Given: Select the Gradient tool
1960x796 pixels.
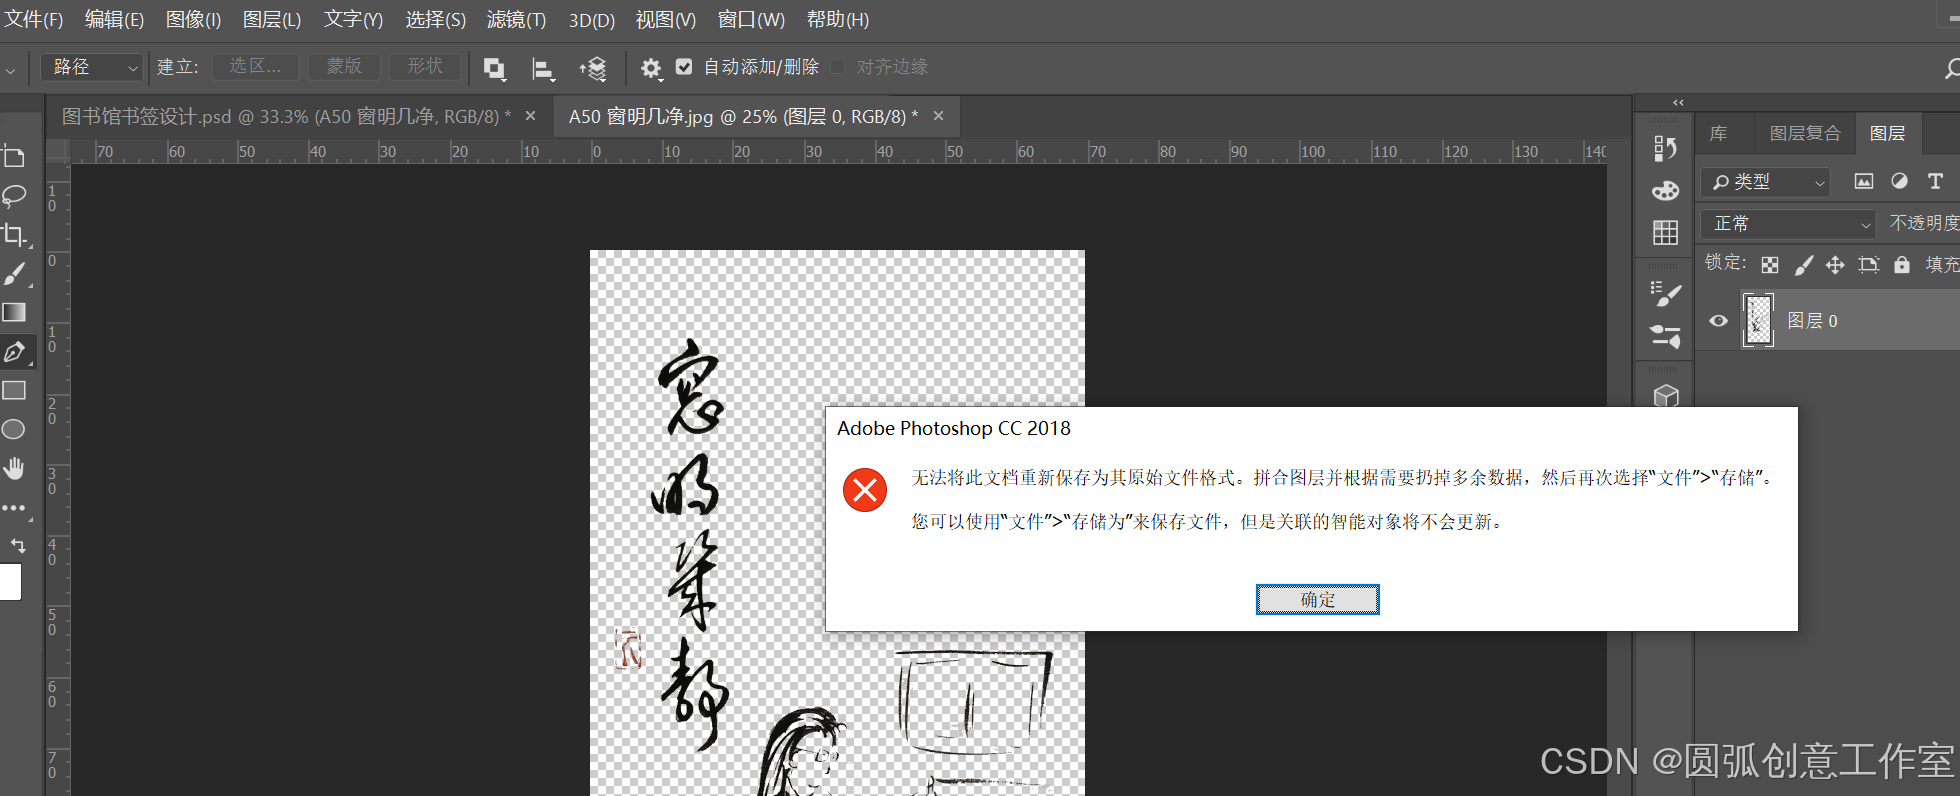Looking at the screenshot, I should click(14, 313).
